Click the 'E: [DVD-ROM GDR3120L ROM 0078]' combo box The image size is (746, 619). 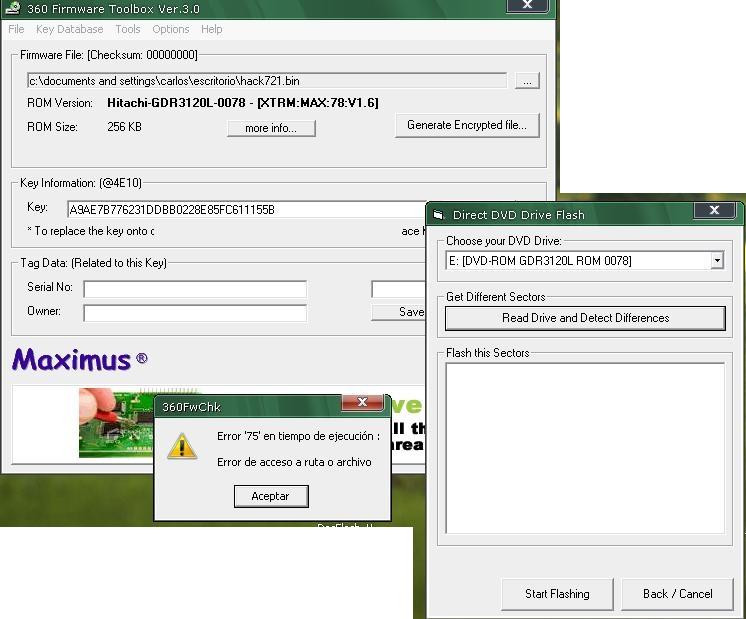click(x=585, y=261)
